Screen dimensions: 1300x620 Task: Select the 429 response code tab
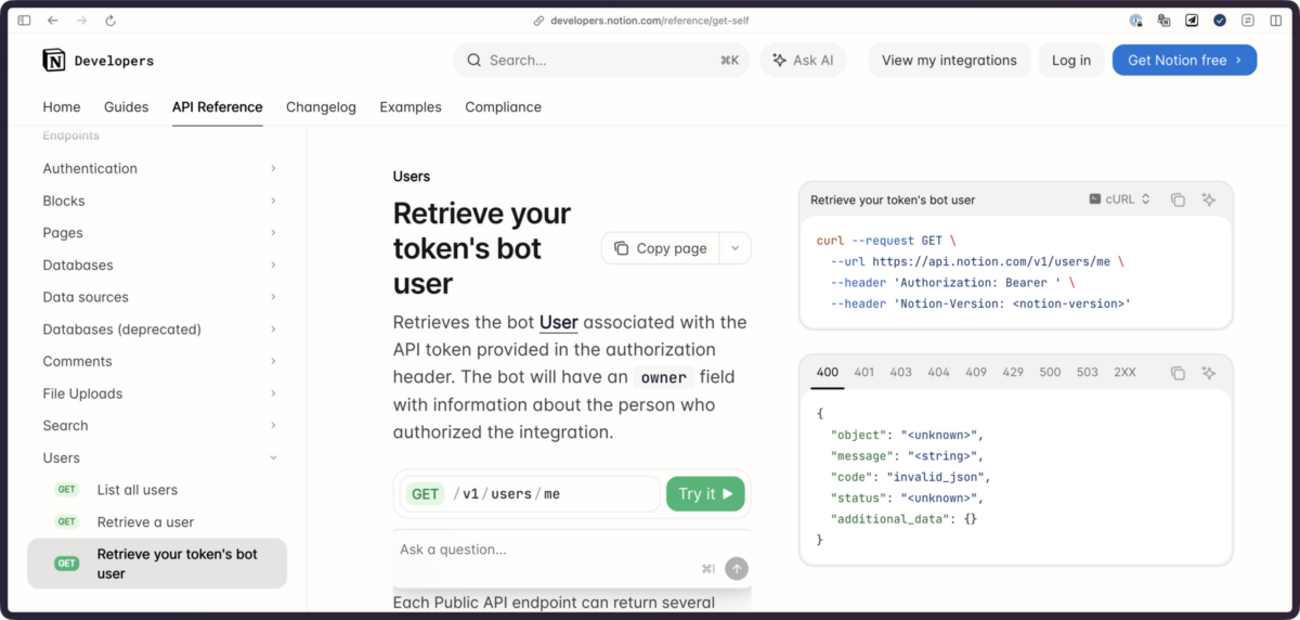1013,371
